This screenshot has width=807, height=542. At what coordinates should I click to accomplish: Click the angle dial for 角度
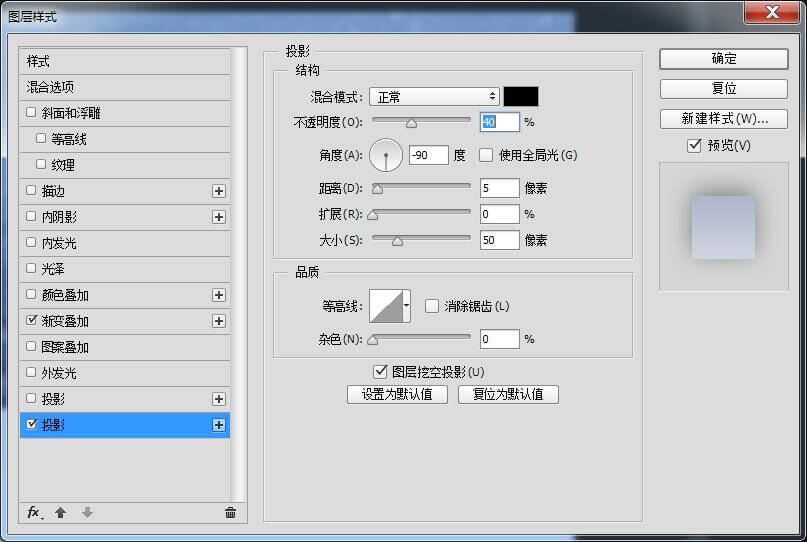pyautogui.click(x=386, y=155)
